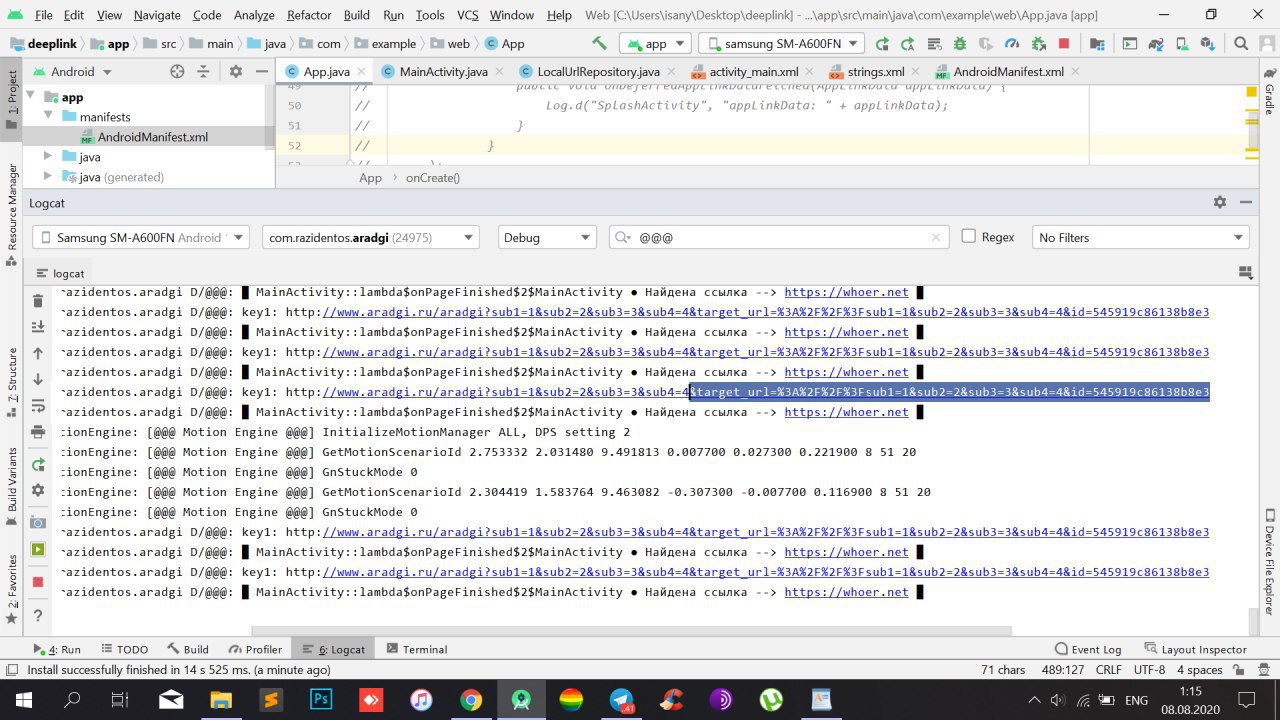
Task: Open the Event Log button
Action: (1088, 649)
